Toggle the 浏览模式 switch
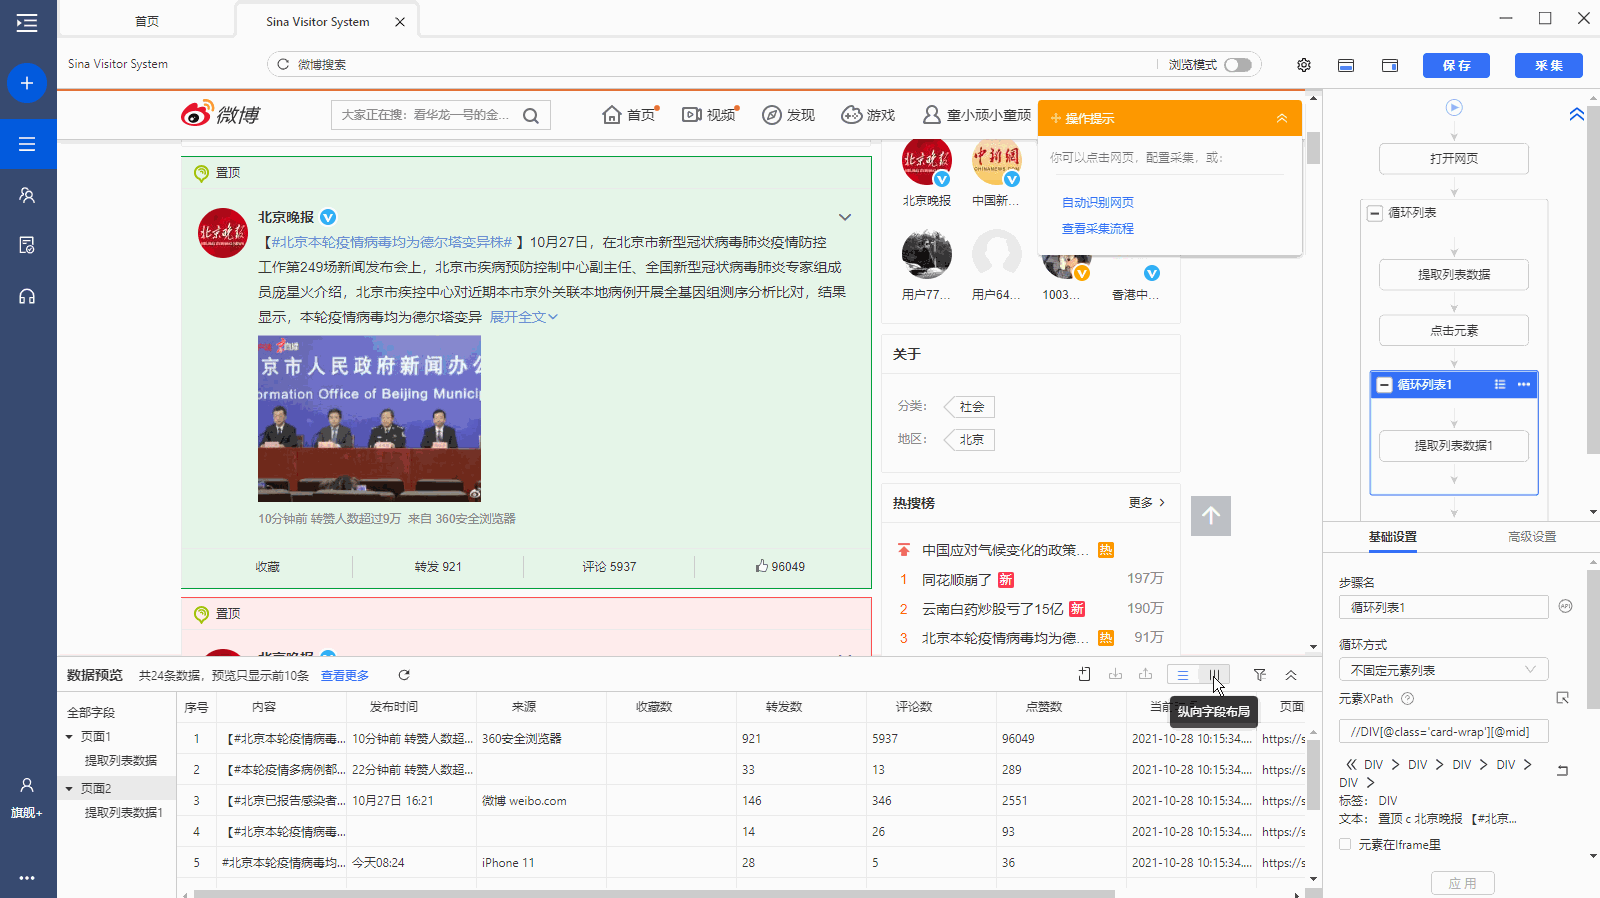Image resolution: width=1600 pixels, height=898 pixels. [1238, 65]
